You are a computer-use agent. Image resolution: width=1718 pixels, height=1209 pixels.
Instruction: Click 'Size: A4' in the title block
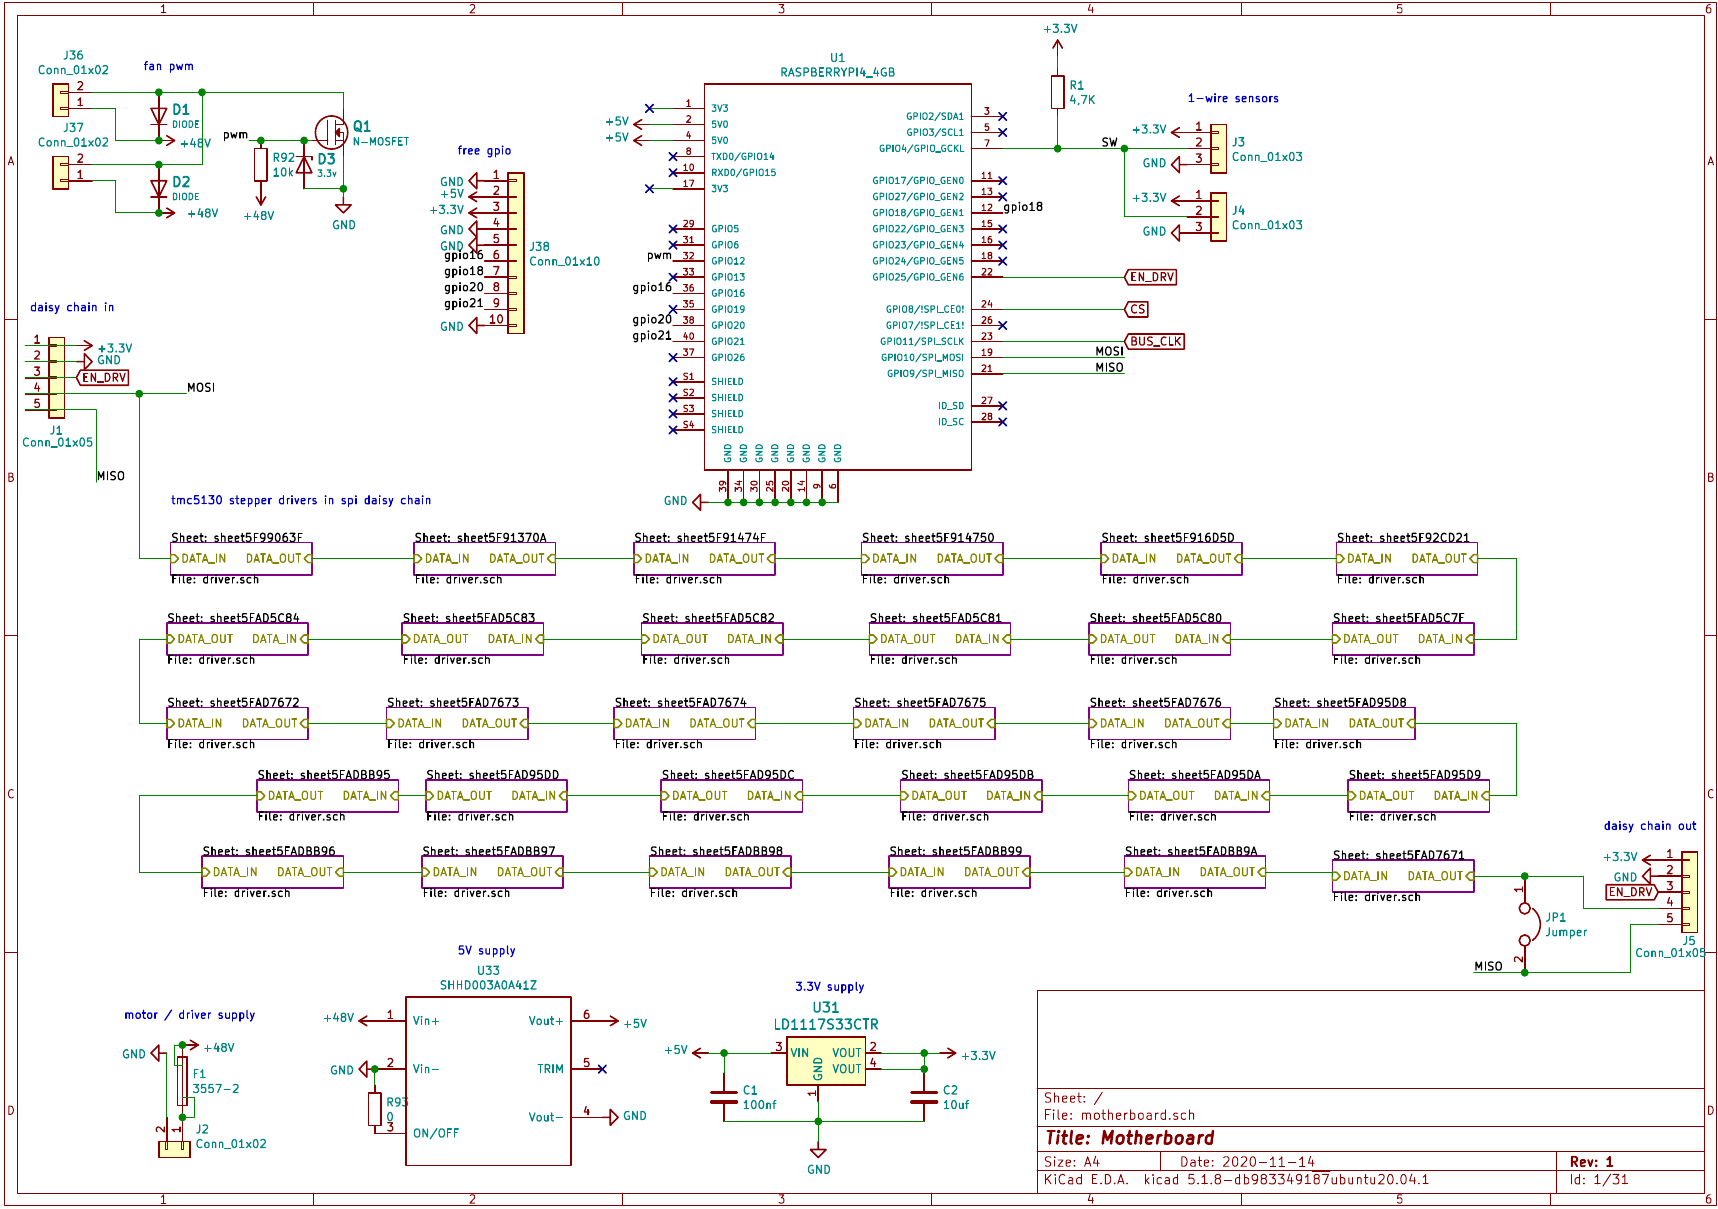(1072, 1162)
